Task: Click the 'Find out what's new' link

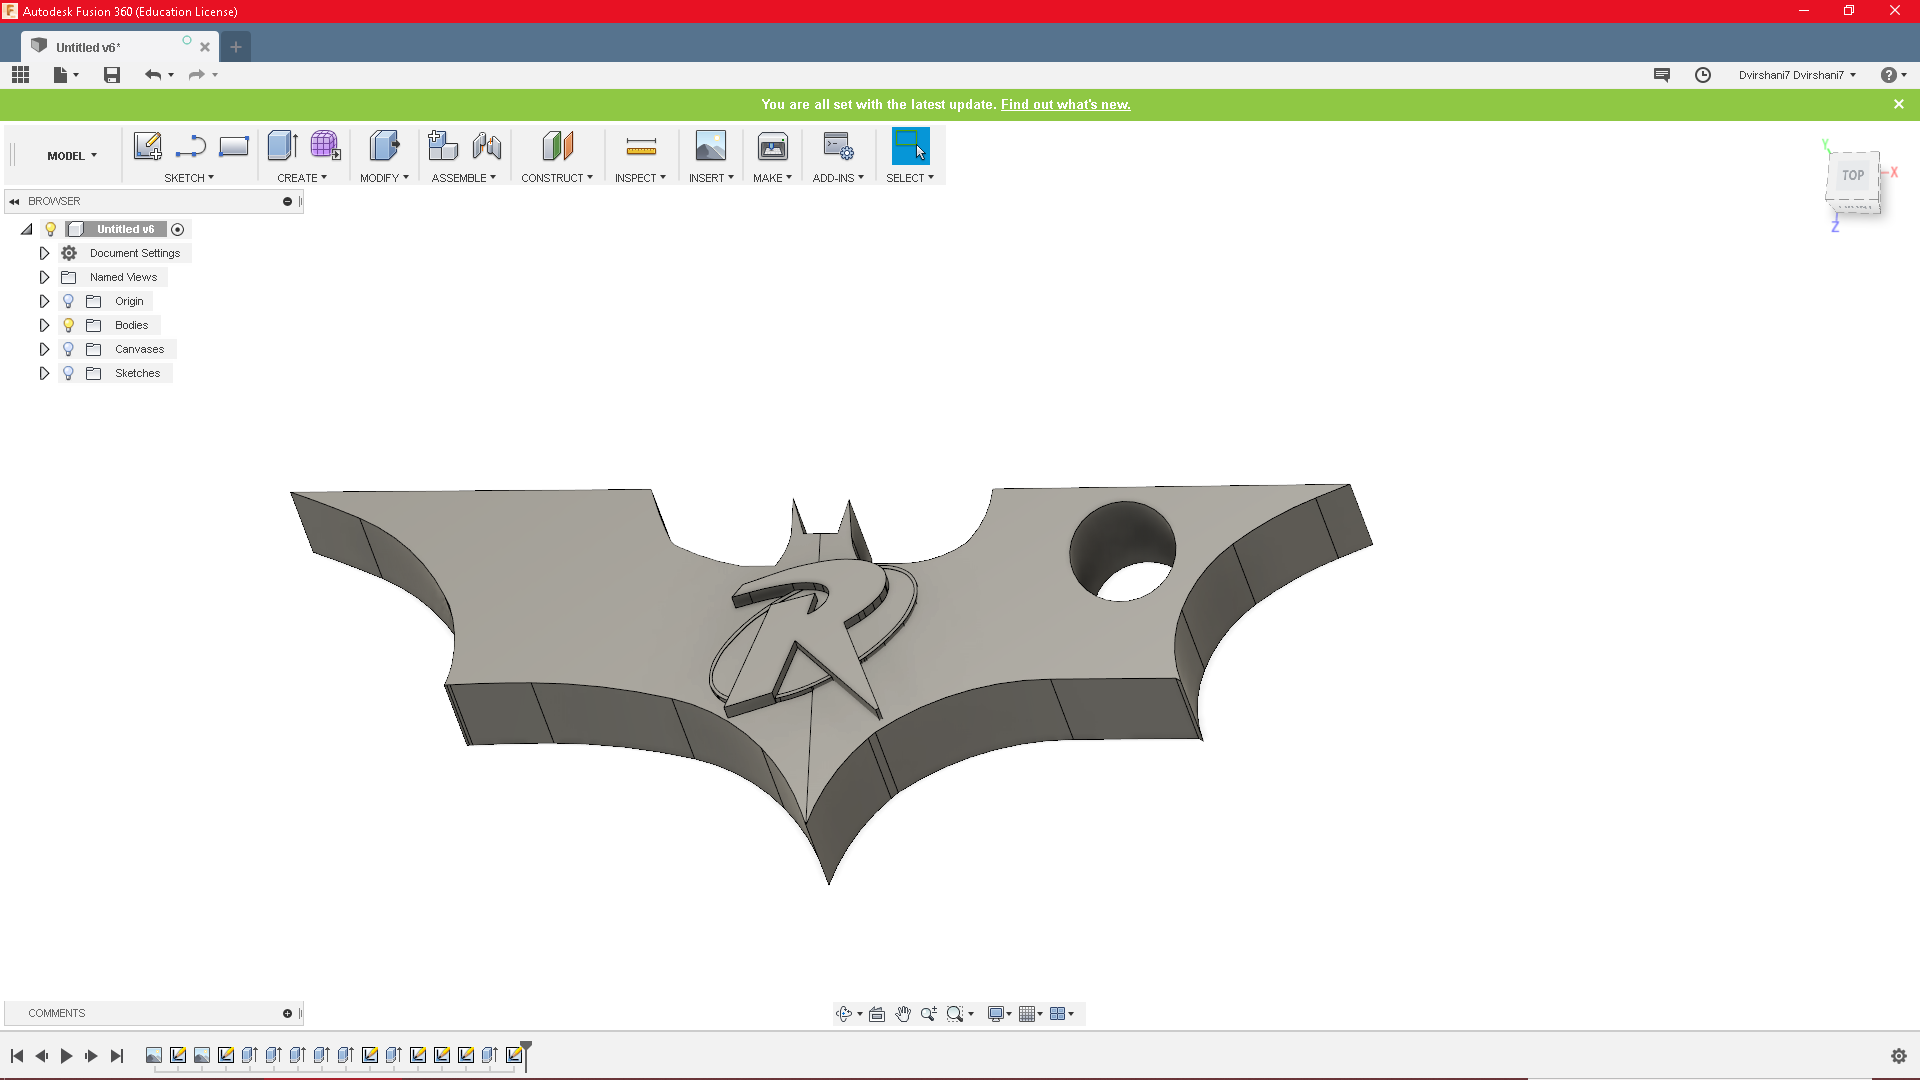Action: [1065, 104]
